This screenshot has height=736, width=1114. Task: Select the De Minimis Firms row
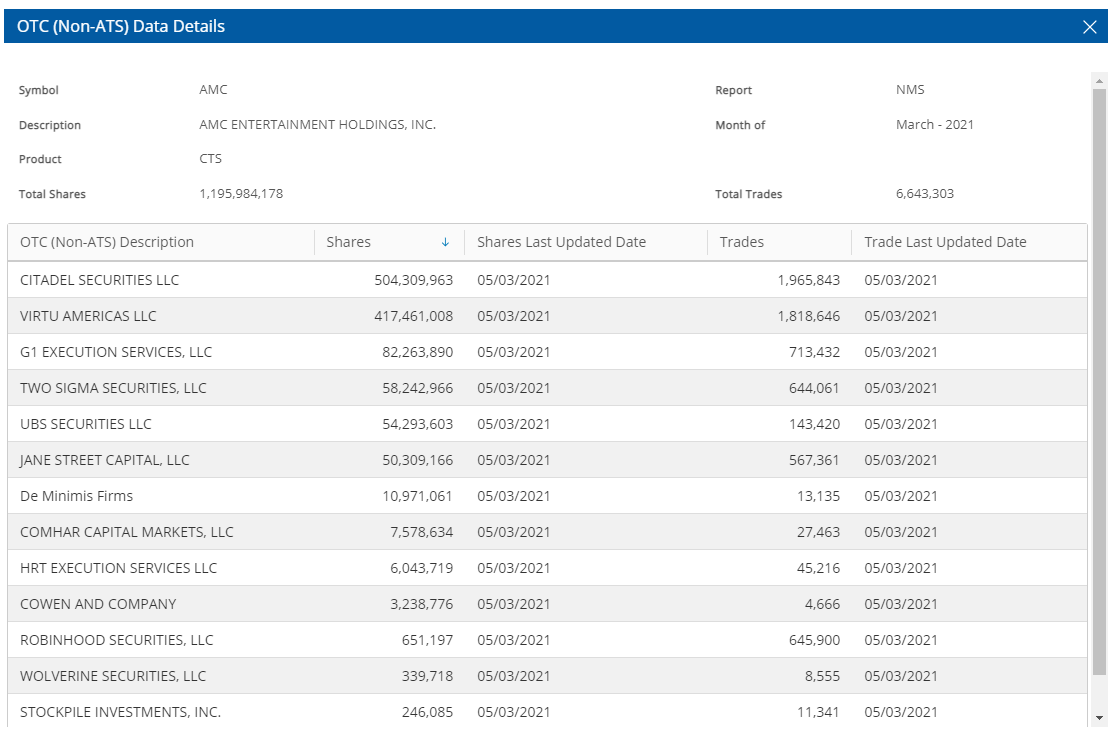[77, 496]
